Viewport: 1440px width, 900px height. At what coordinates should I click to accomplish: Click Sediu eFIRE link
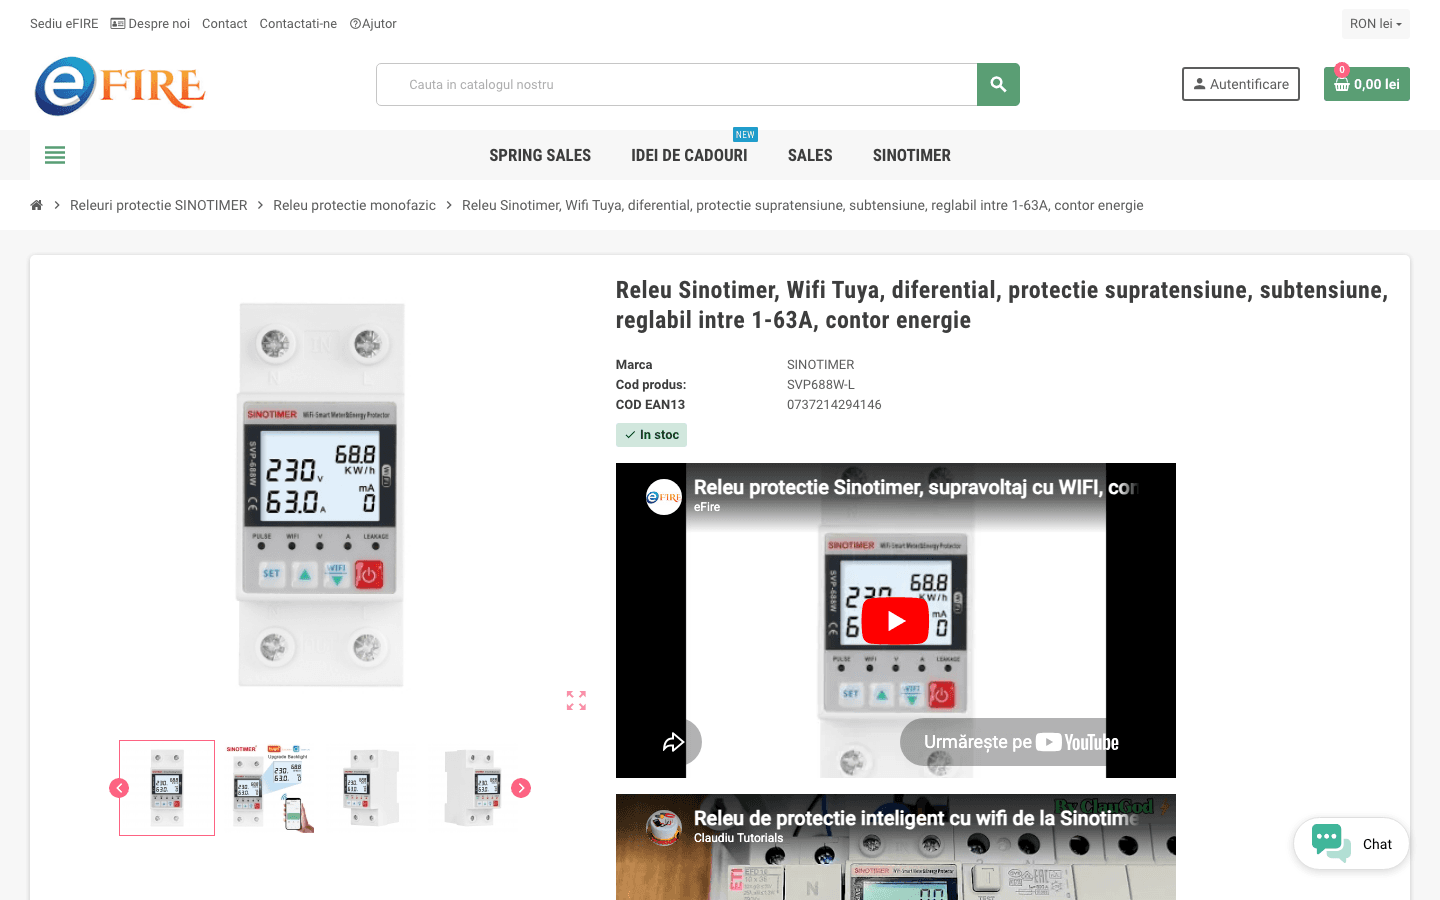pos(64,24)
